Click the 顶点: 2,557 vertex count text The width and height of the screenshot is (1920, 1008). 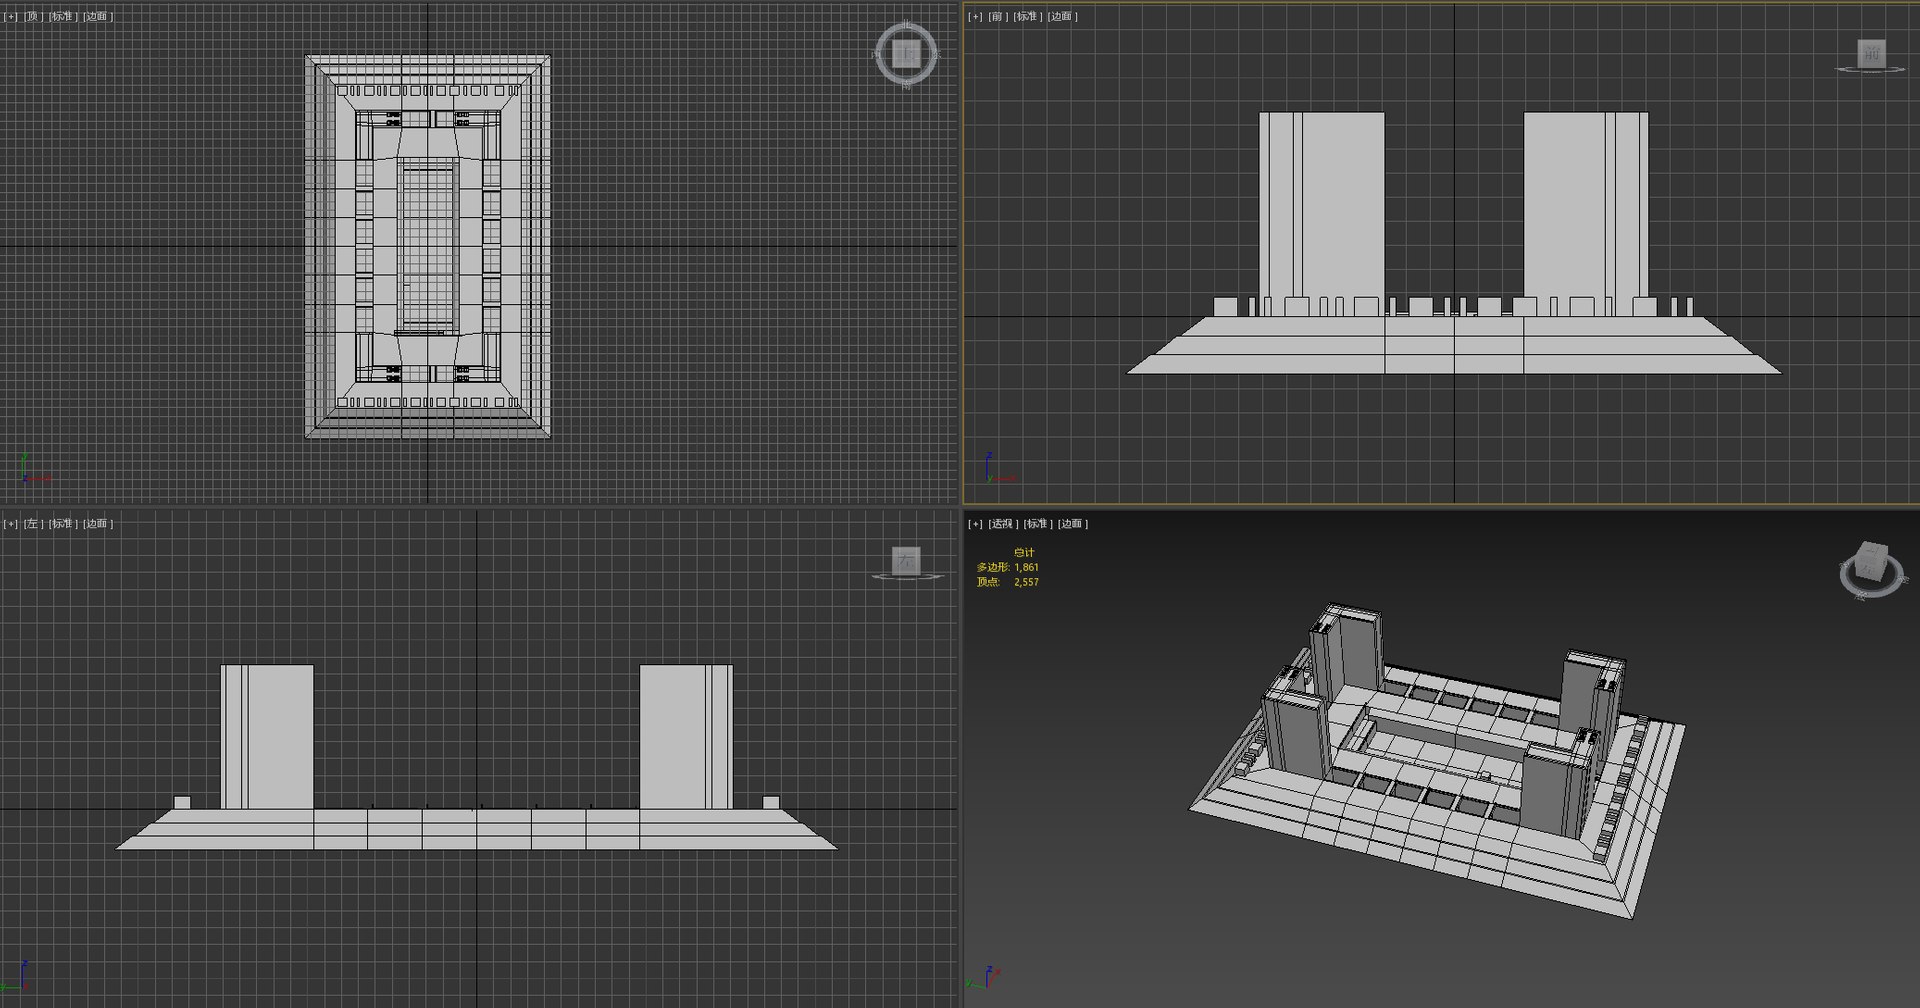click(x=1008, y=582)
